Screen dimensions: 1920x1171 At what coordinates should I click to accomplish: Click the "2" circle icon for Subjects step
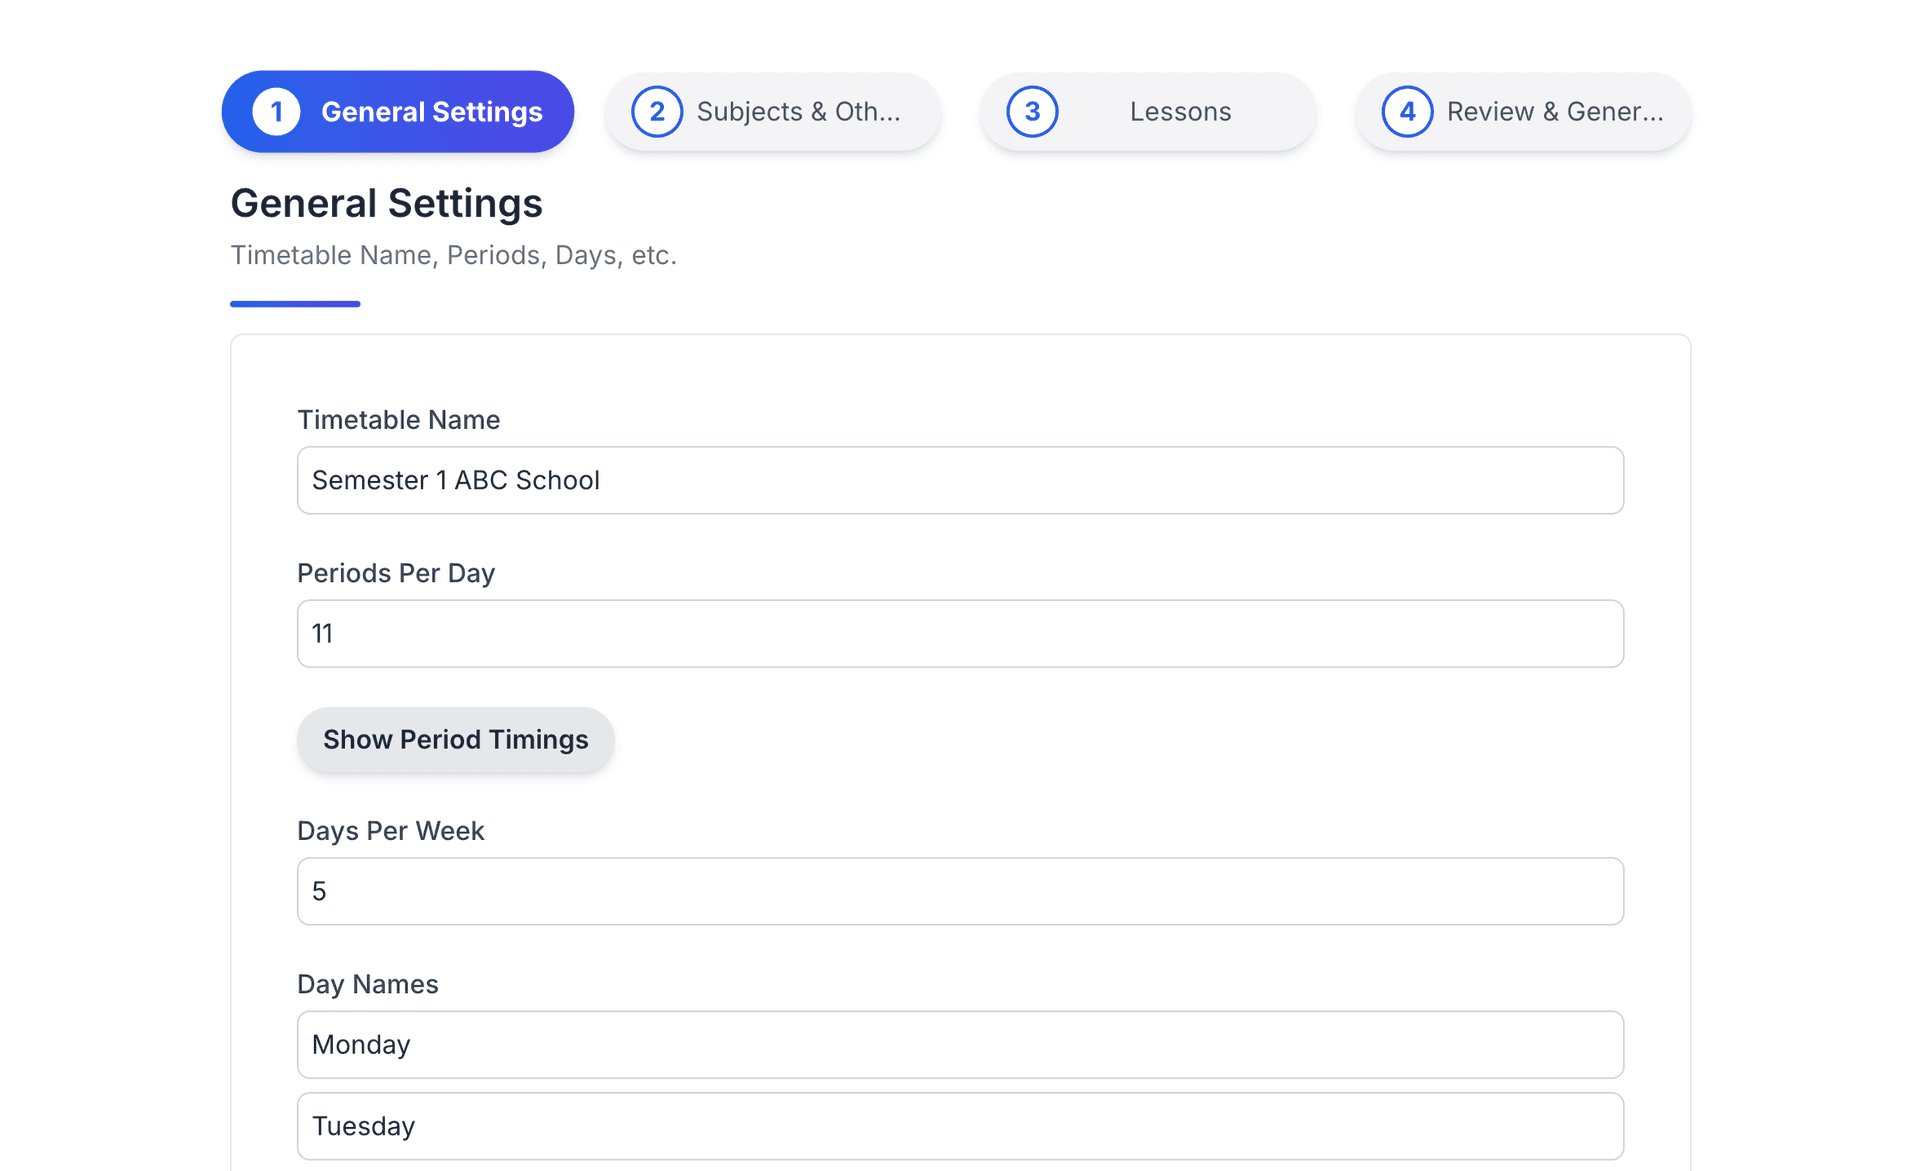(x=657, y=112)
